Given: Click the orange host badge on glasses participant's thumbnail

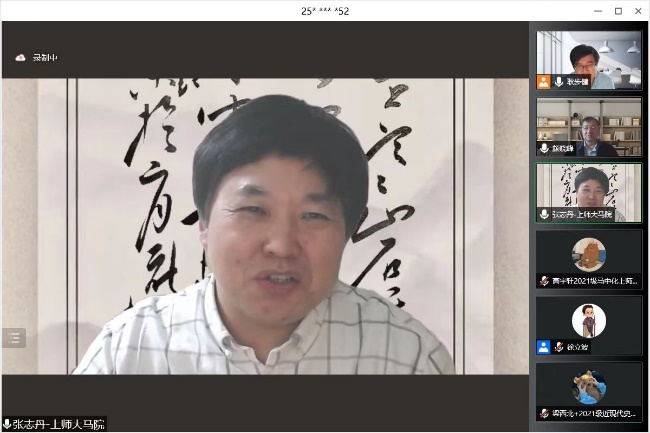Looking at the screenshot, I should click(544, 82).
